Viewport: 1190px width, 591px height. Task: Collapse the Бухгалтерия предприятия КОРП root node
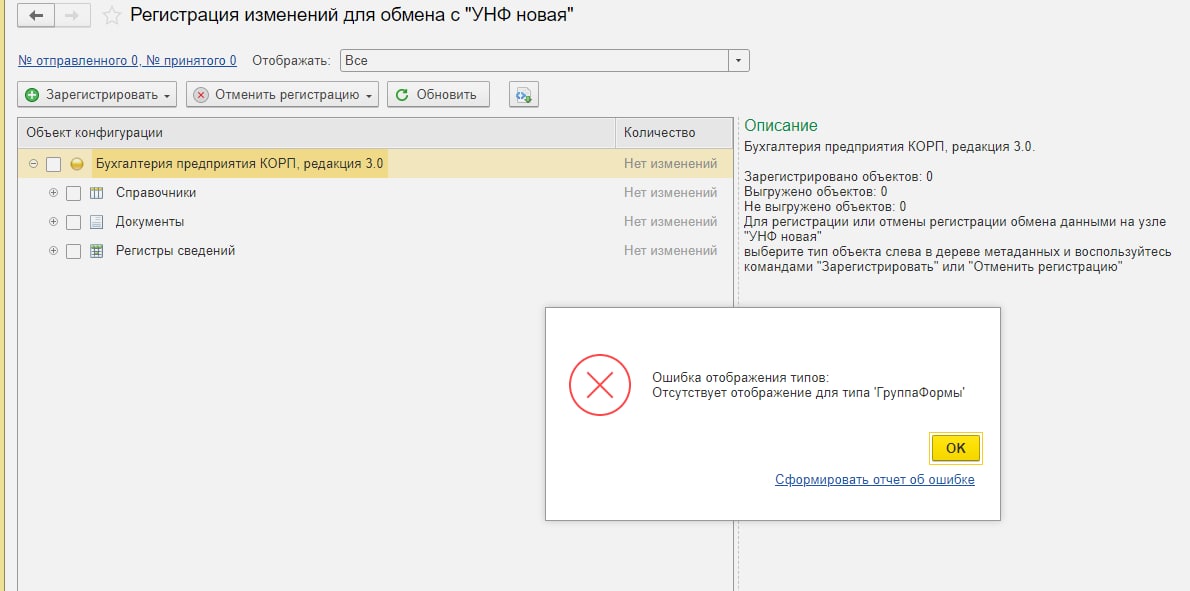(33, 164)
